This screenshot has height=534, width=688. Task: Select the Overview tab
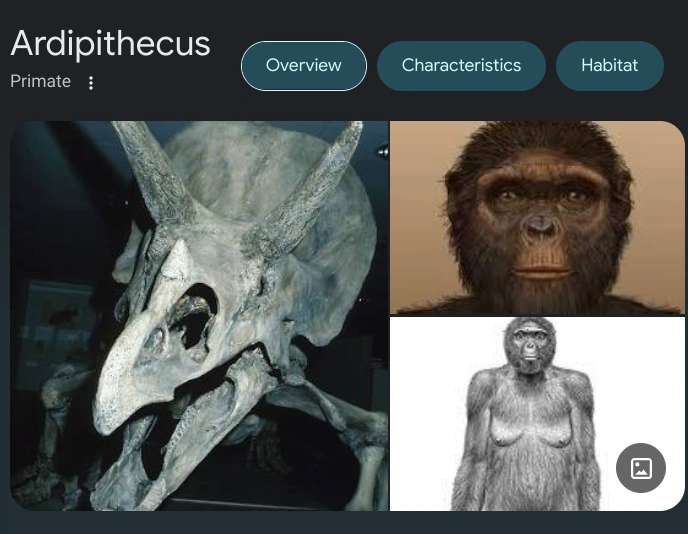(x=304, y=66)
